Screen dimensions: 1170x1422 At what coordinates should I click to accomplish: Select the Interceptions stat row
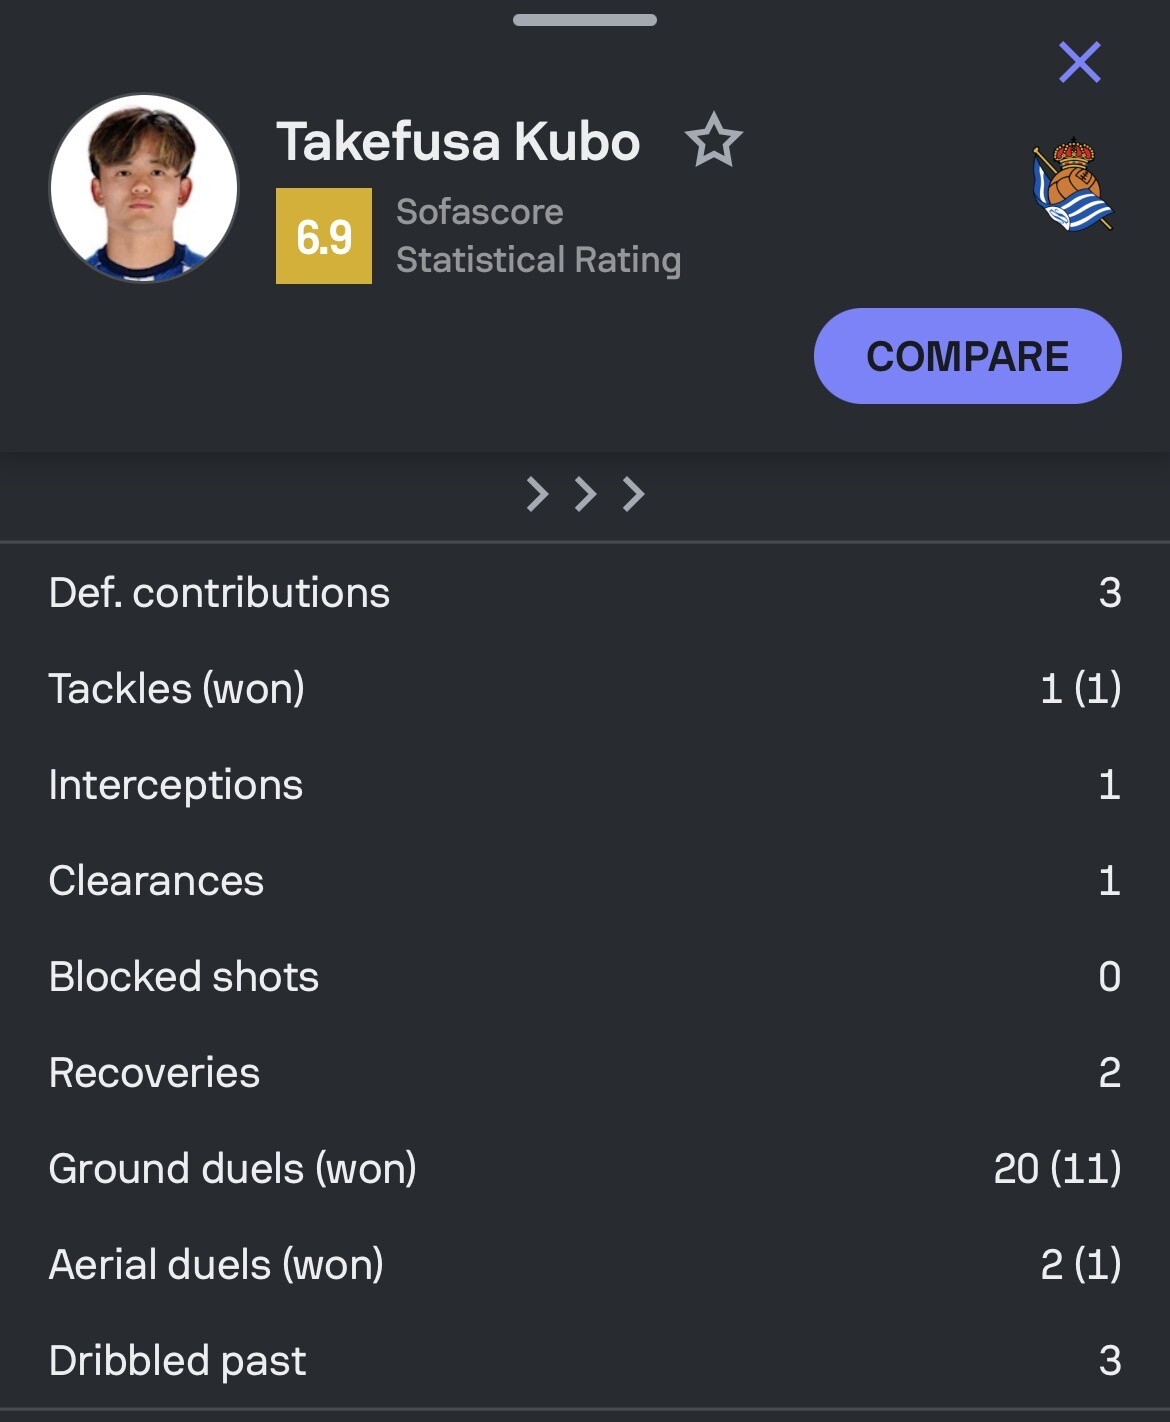[585, 785]
